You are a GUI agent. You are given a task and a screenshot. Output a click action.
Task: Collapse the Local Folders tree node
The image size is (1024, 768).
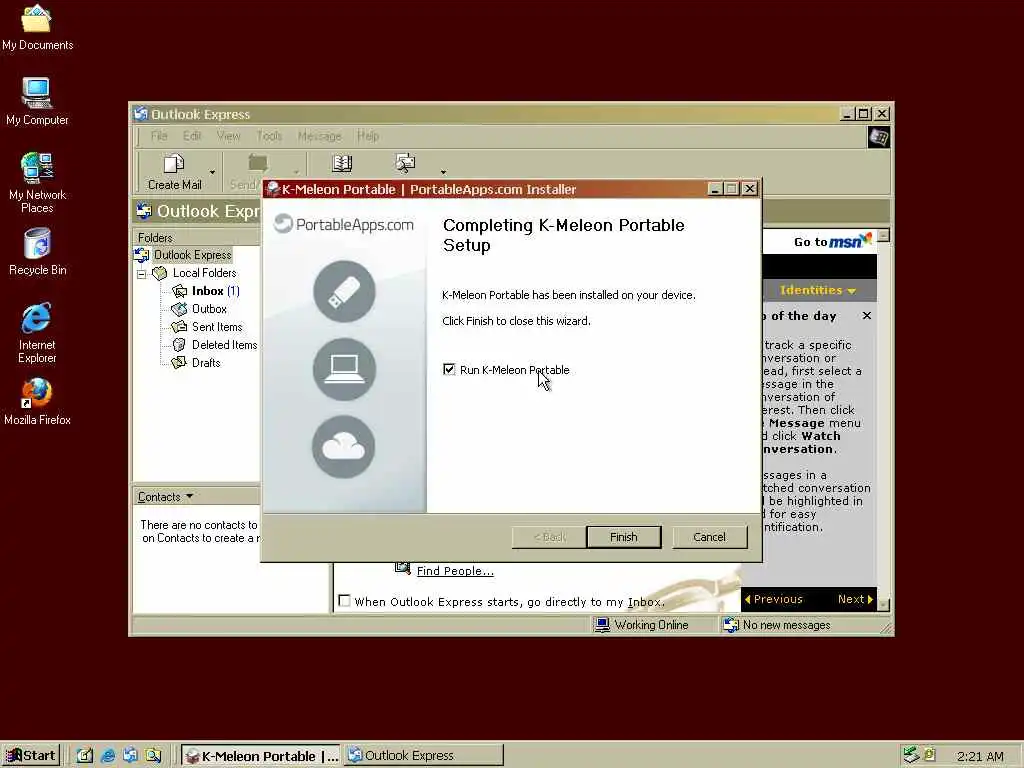click(x=141, y=274)
